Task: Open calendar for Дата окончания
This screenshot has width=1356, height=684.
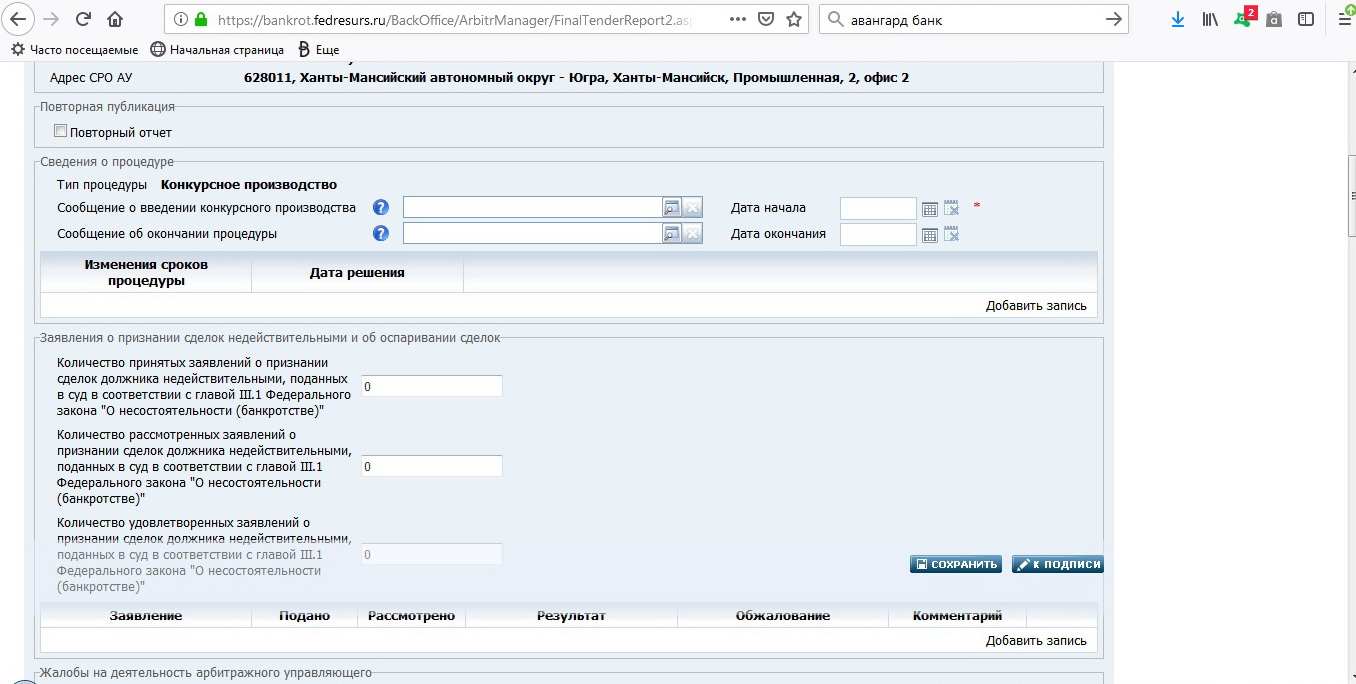Action: tap(930, 234)
